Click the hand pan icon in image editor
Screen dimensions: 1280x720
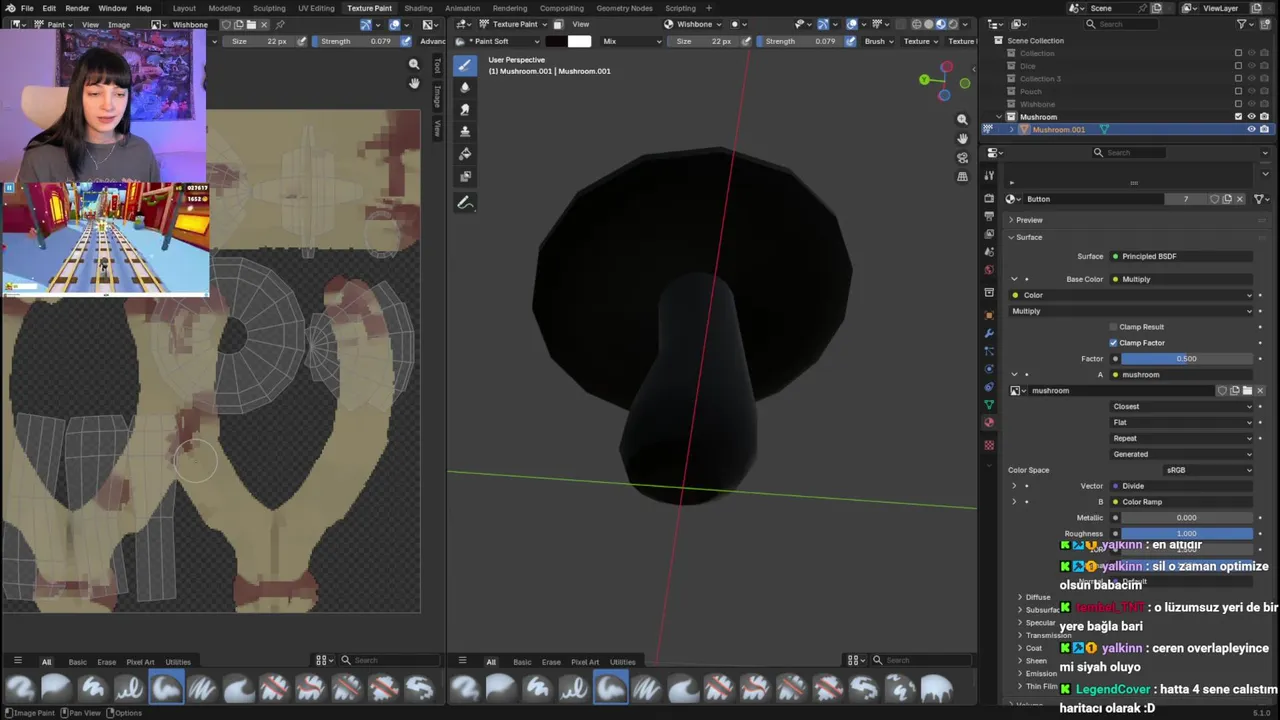tap(414, 83)
